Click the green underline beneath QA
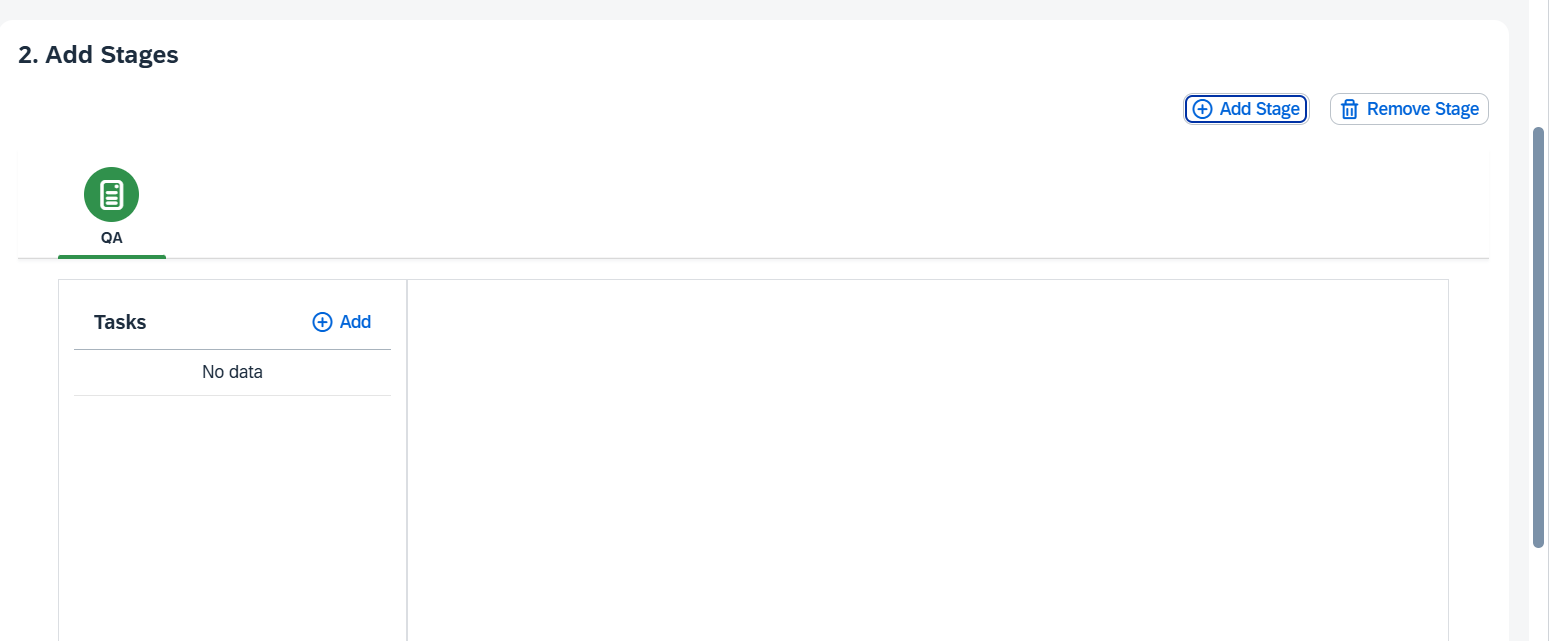Image resolution: width=1549 pixels, height=641 pixels. click(x=111, y=257)
